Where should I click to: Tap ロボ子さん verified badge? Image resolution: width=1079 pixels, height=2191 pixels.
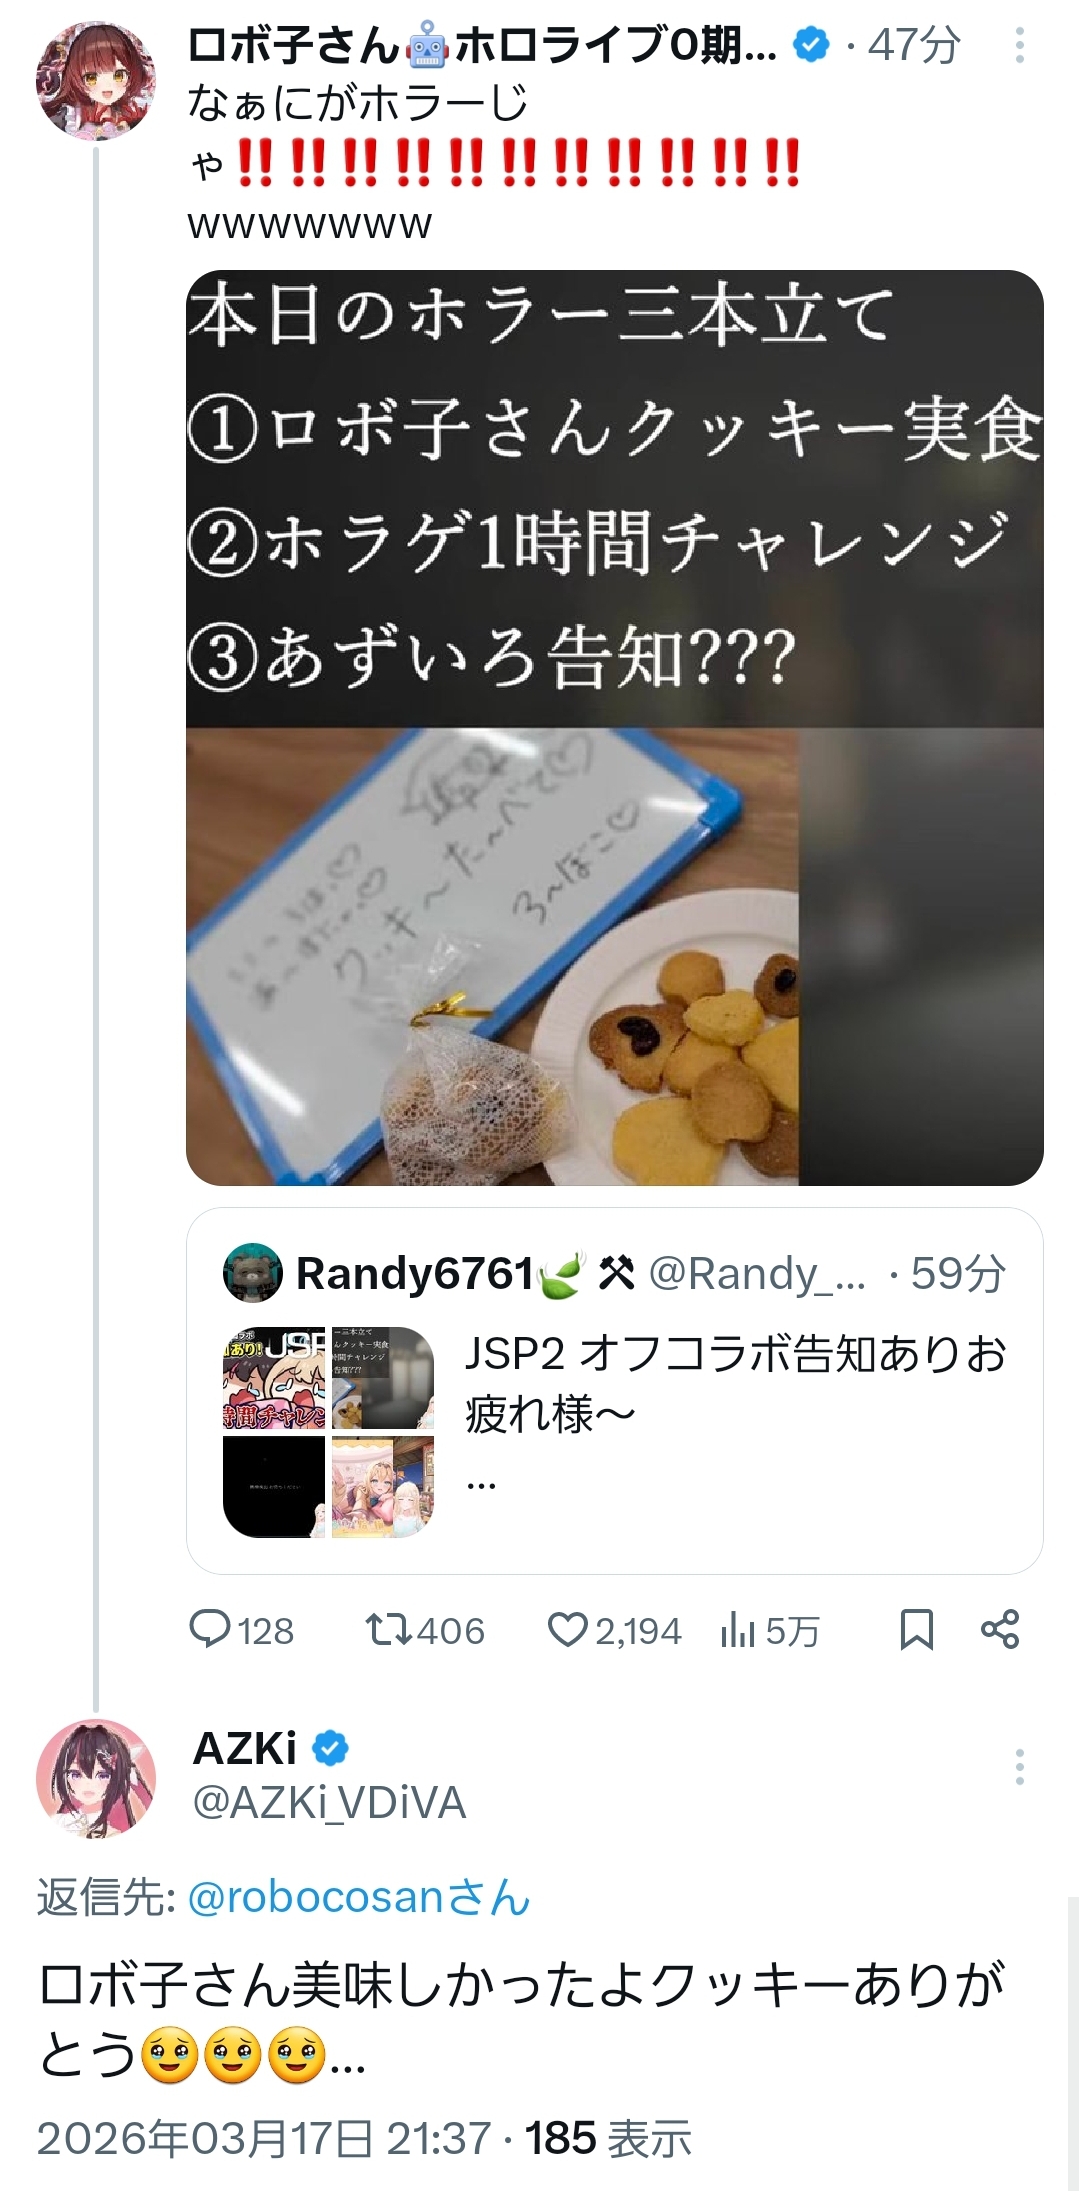coord(811,45)
